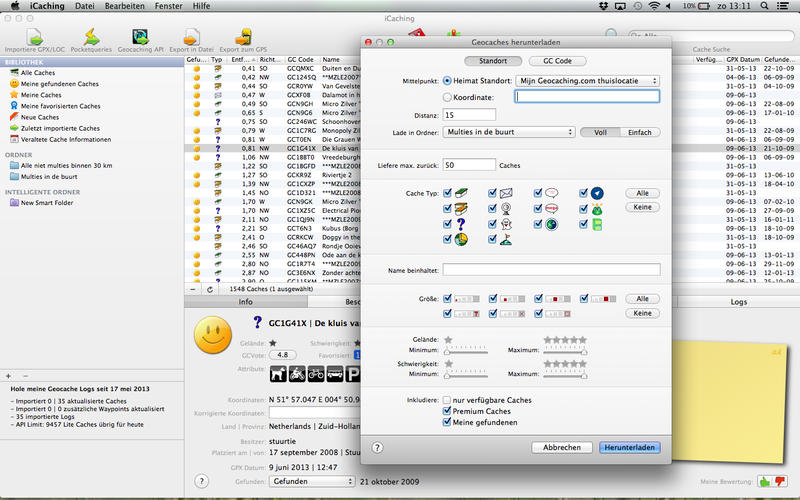Screen dimensions: 800x500
Task: Open the Hilfe menu
Action: pyautogui.click(x=201, y=6)
